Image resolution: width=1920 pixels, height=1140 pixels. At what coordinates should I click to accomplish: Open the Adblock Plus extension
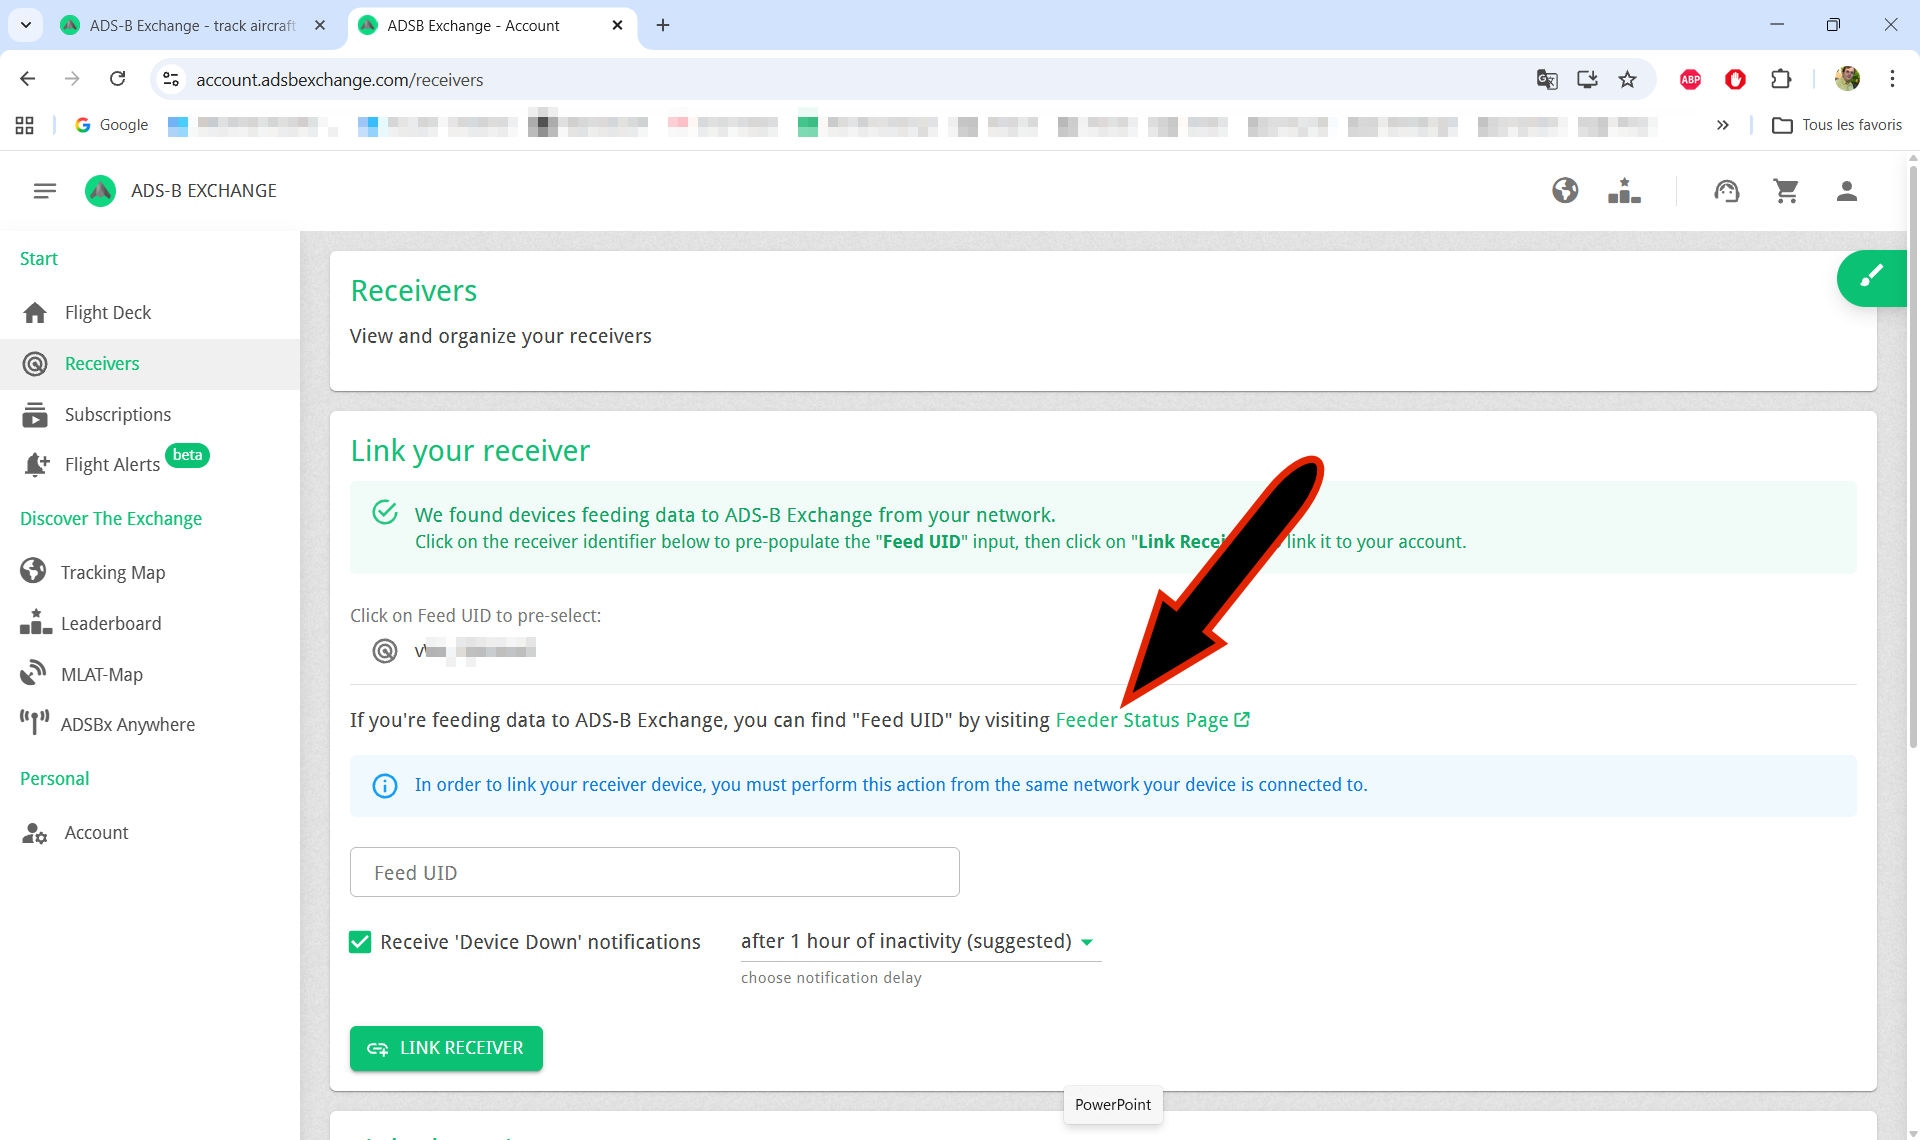coord(1691,79)
